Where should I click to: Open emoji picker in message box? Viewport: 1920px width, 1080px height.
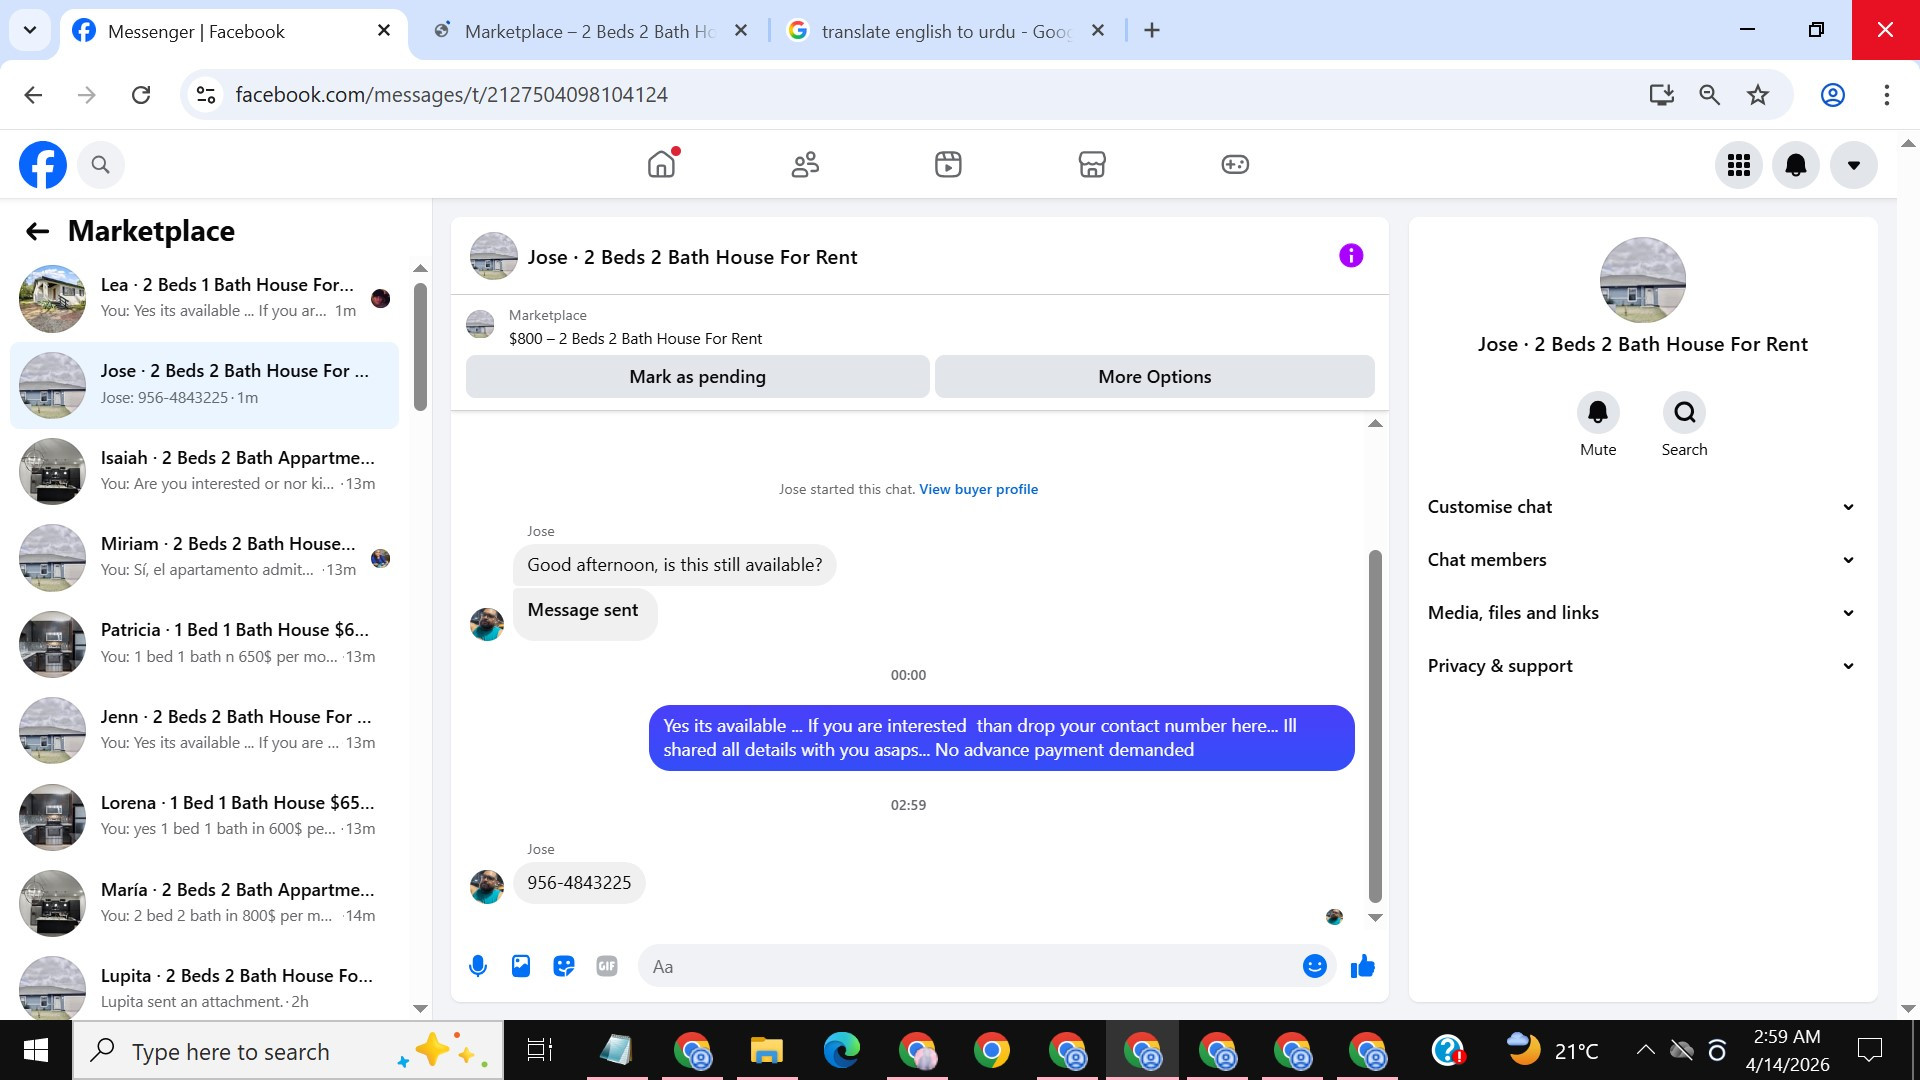1314,966
